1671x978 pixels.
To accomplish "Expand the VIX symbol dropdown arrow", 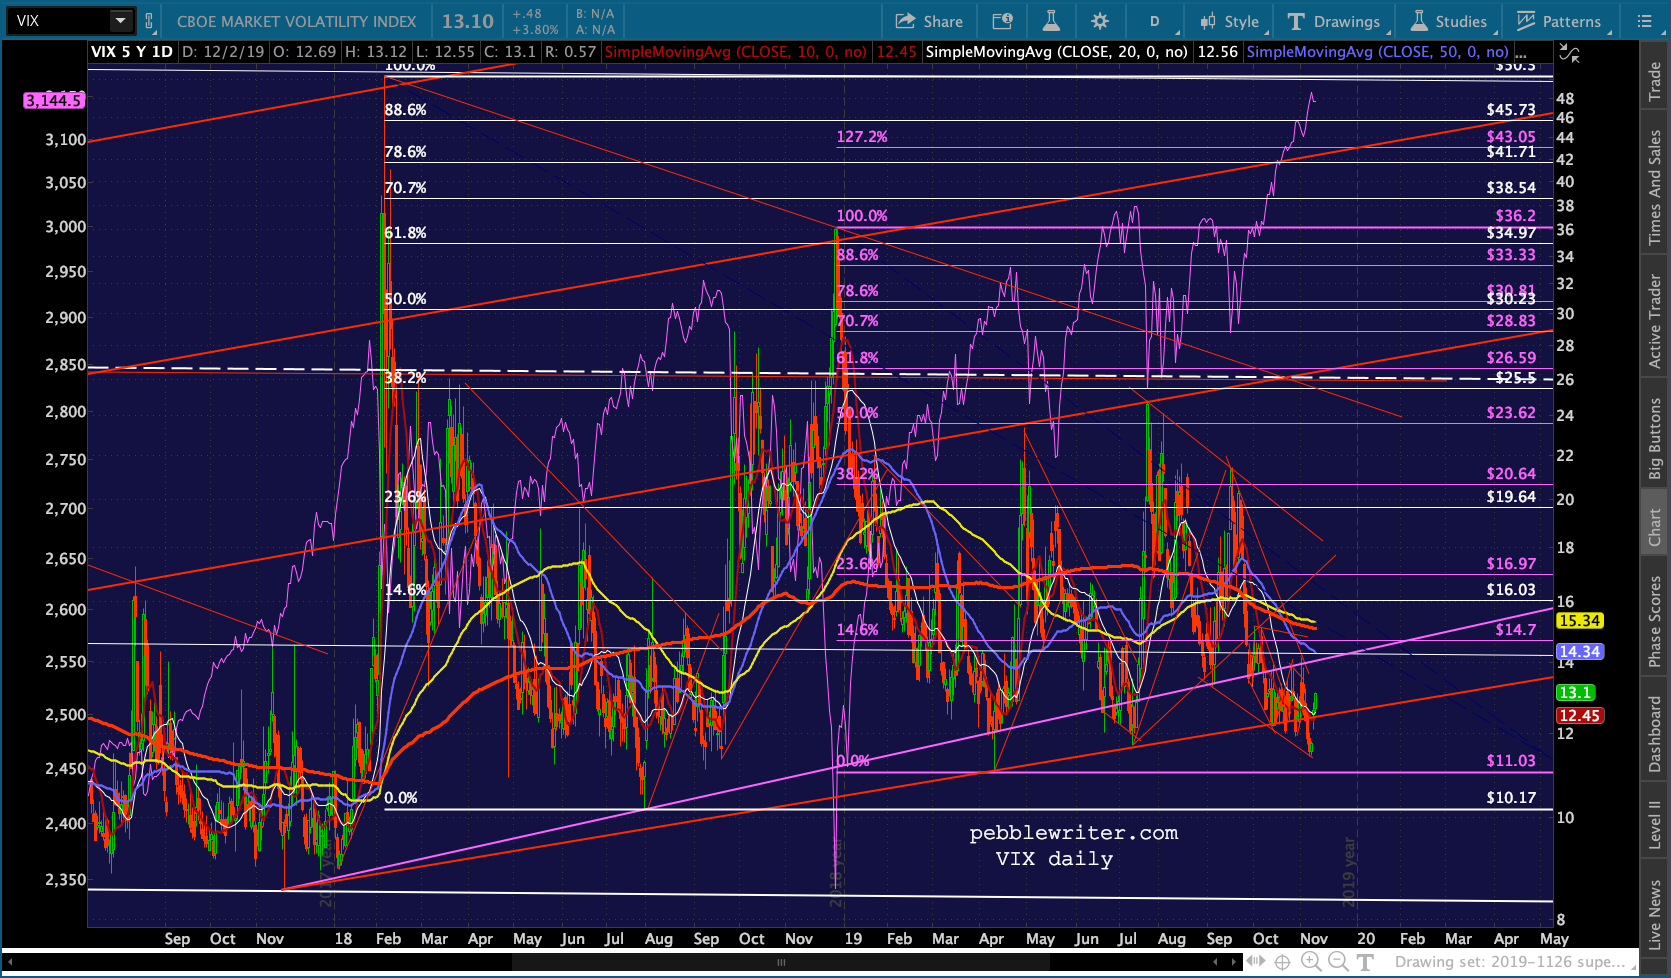I will (120, 21).
